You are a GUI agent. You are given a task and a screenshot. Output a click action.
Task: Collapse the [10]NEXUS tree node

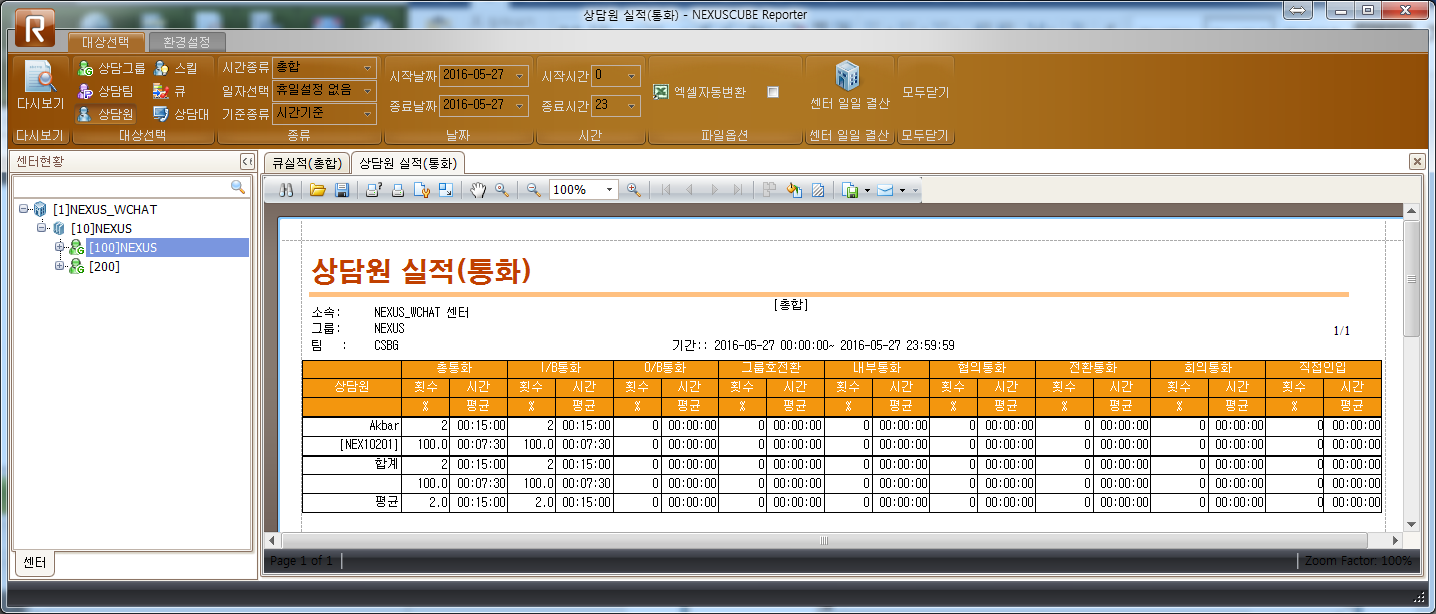pos(41,228)
